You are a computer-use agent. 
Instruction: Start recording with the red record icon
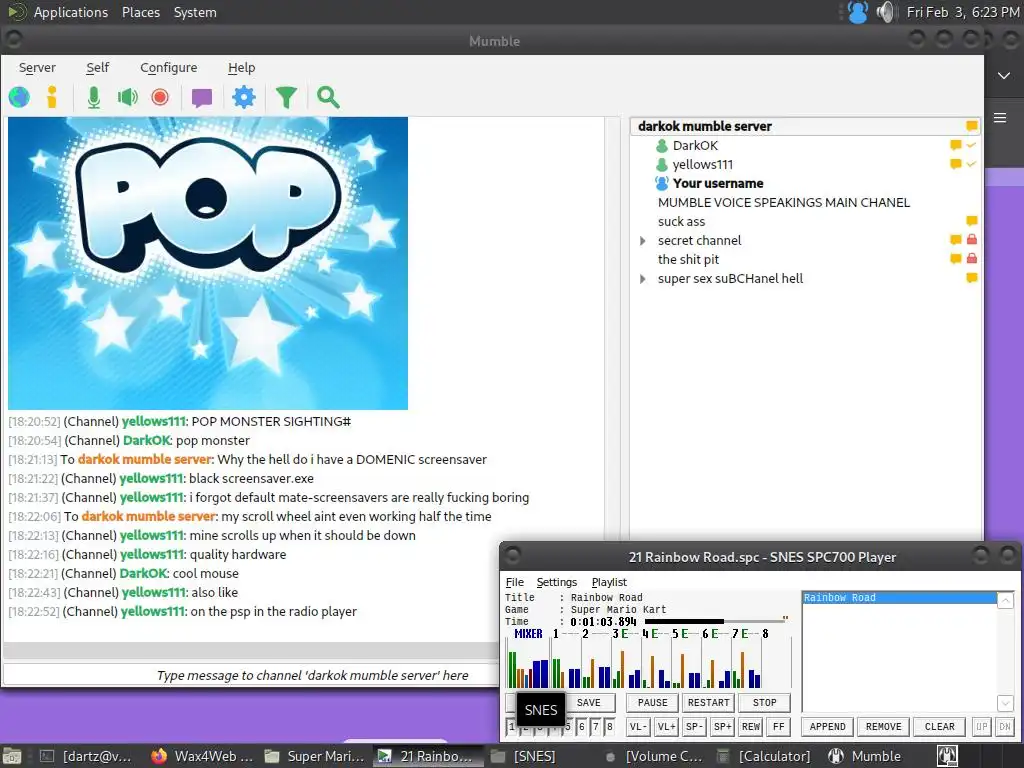click(x=160, y=97)
